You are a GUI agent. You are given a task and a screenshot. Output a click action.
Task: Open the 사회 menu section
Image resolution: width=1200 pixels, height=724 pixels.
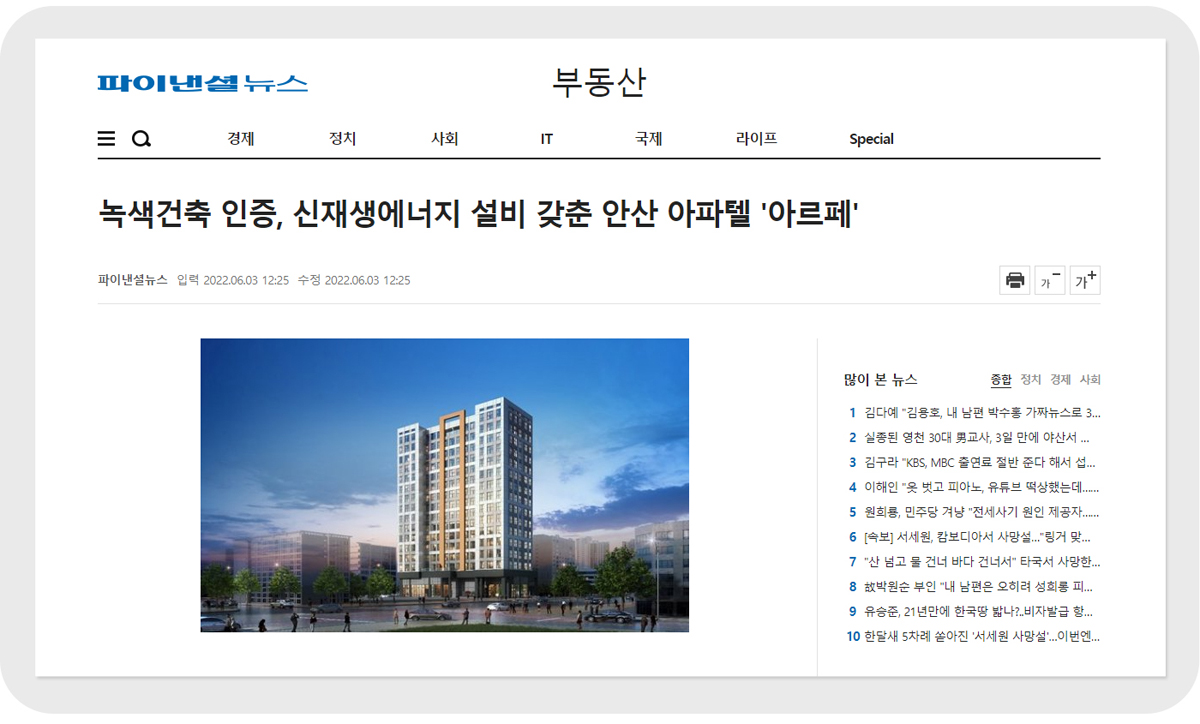445,139
